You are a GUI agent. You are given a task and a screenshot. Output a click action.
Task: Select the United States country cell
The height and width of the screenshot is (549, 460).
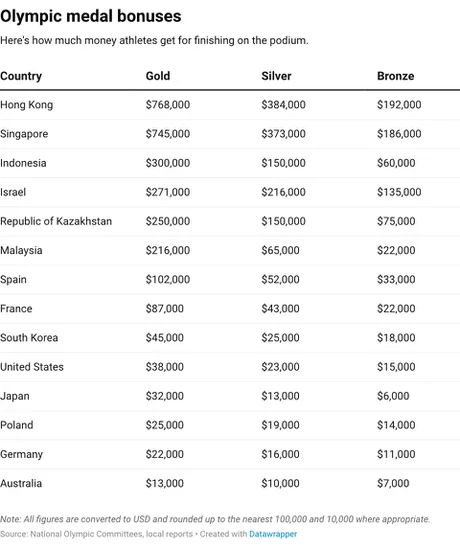point(32,367)
